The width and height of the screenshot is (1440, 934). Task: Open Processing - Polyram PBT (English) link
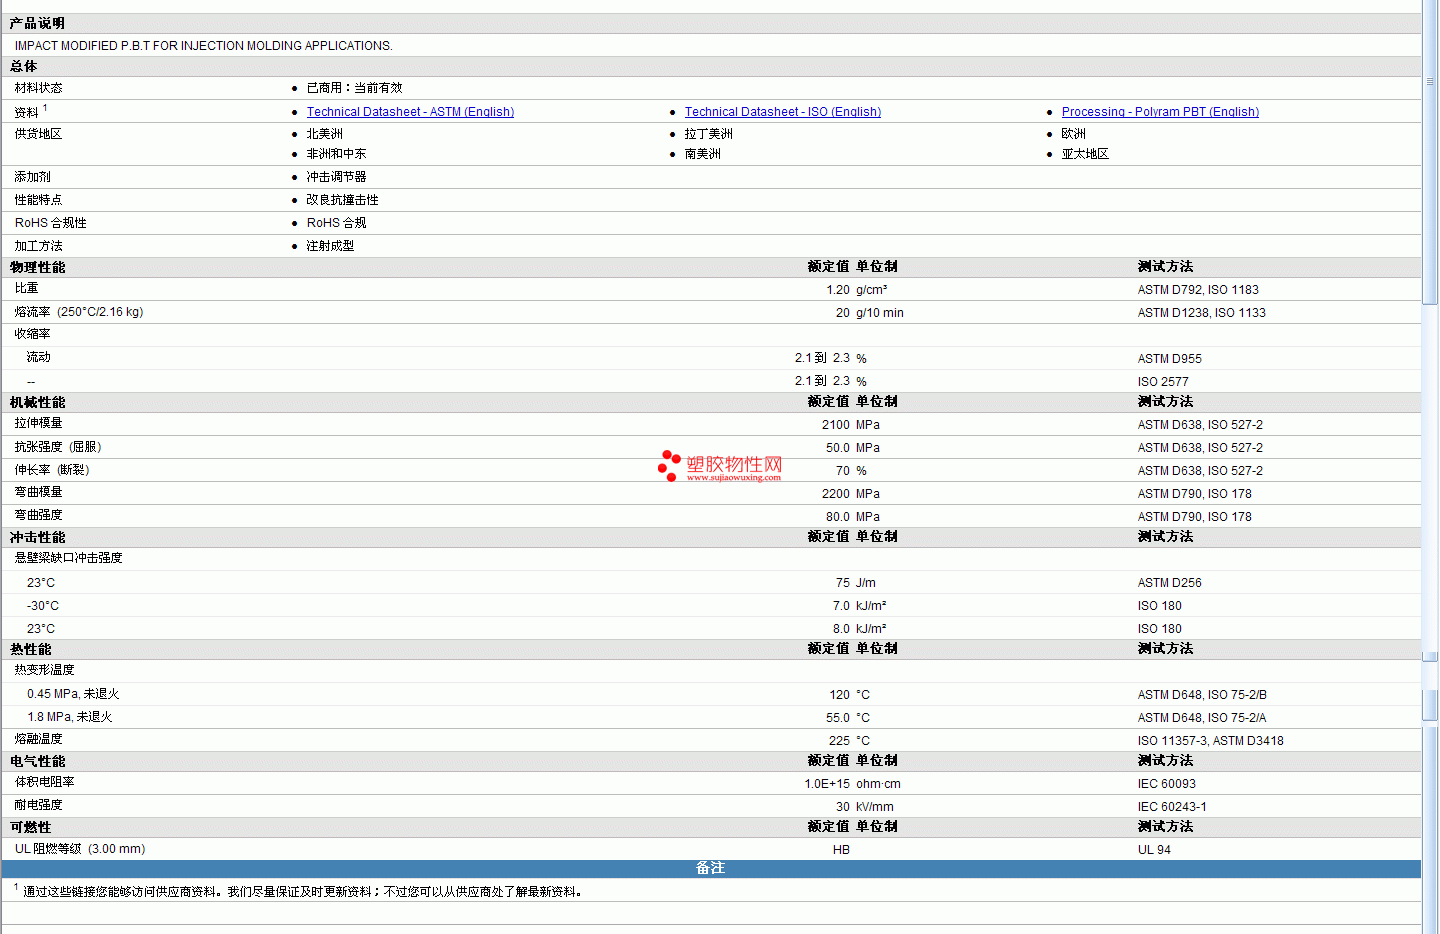pos(1160,112)
